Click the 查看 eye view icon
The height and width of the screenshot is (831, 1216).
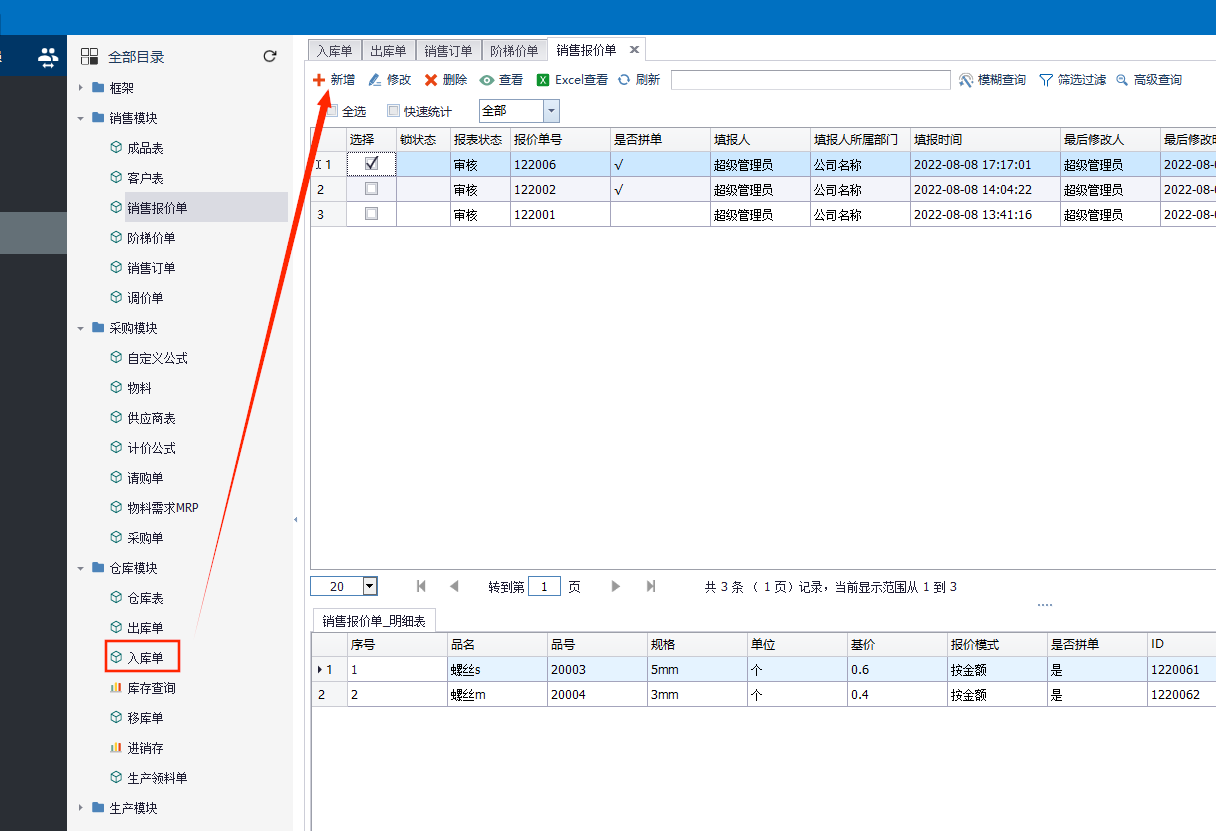click(x=487, y=80)
